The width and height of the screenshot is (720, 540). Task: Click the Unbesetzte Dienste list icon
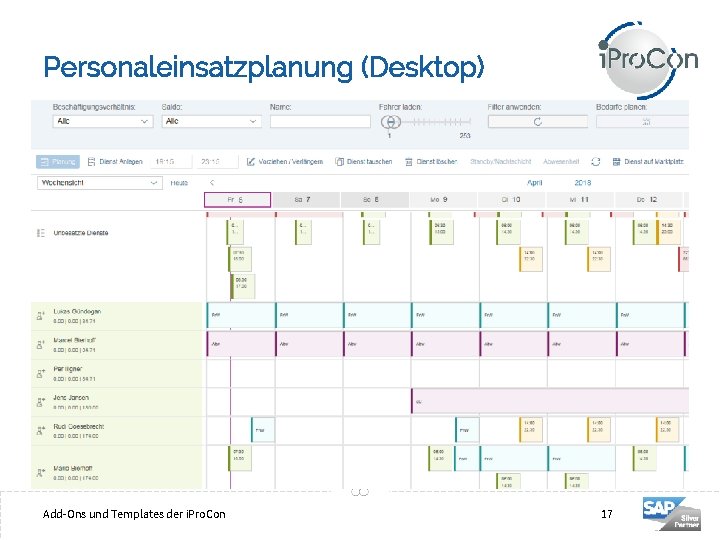[x=40, y=233]
